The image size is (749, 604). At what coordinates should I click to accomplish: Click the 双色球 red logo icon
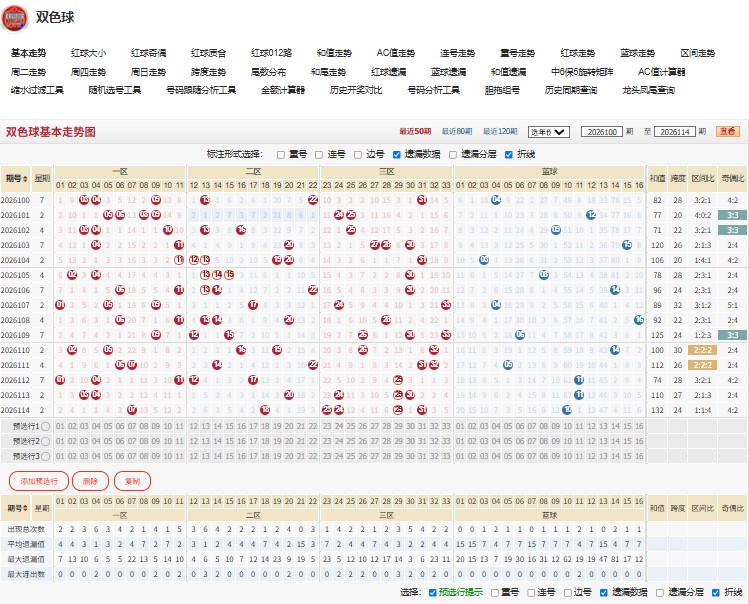(14, 18)
